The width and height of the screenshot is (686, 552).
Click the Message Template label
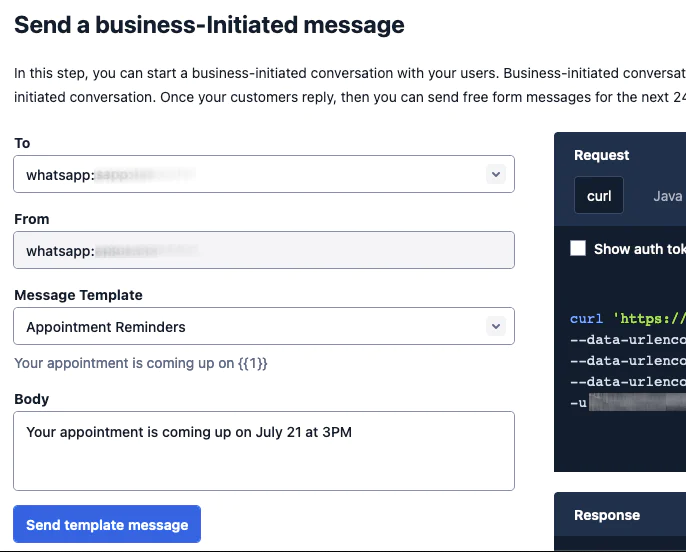pos(78,295)
